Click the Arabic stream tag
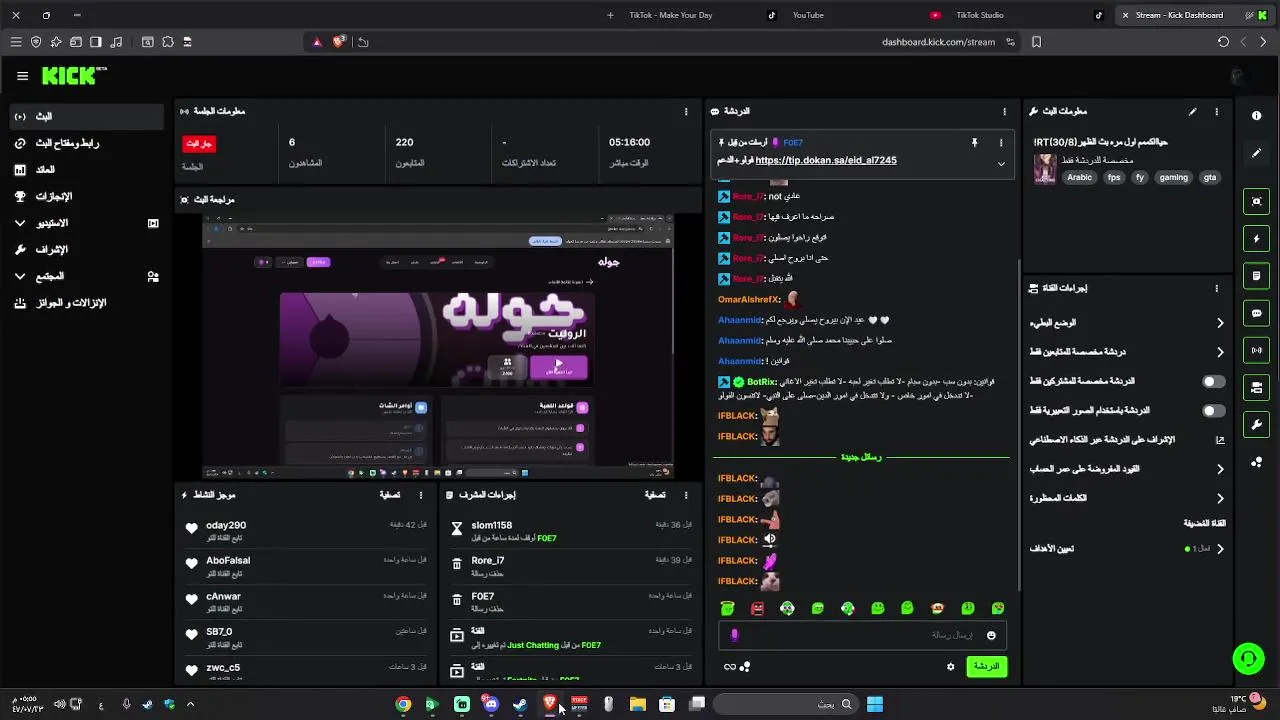 (x=1080, y=178)
